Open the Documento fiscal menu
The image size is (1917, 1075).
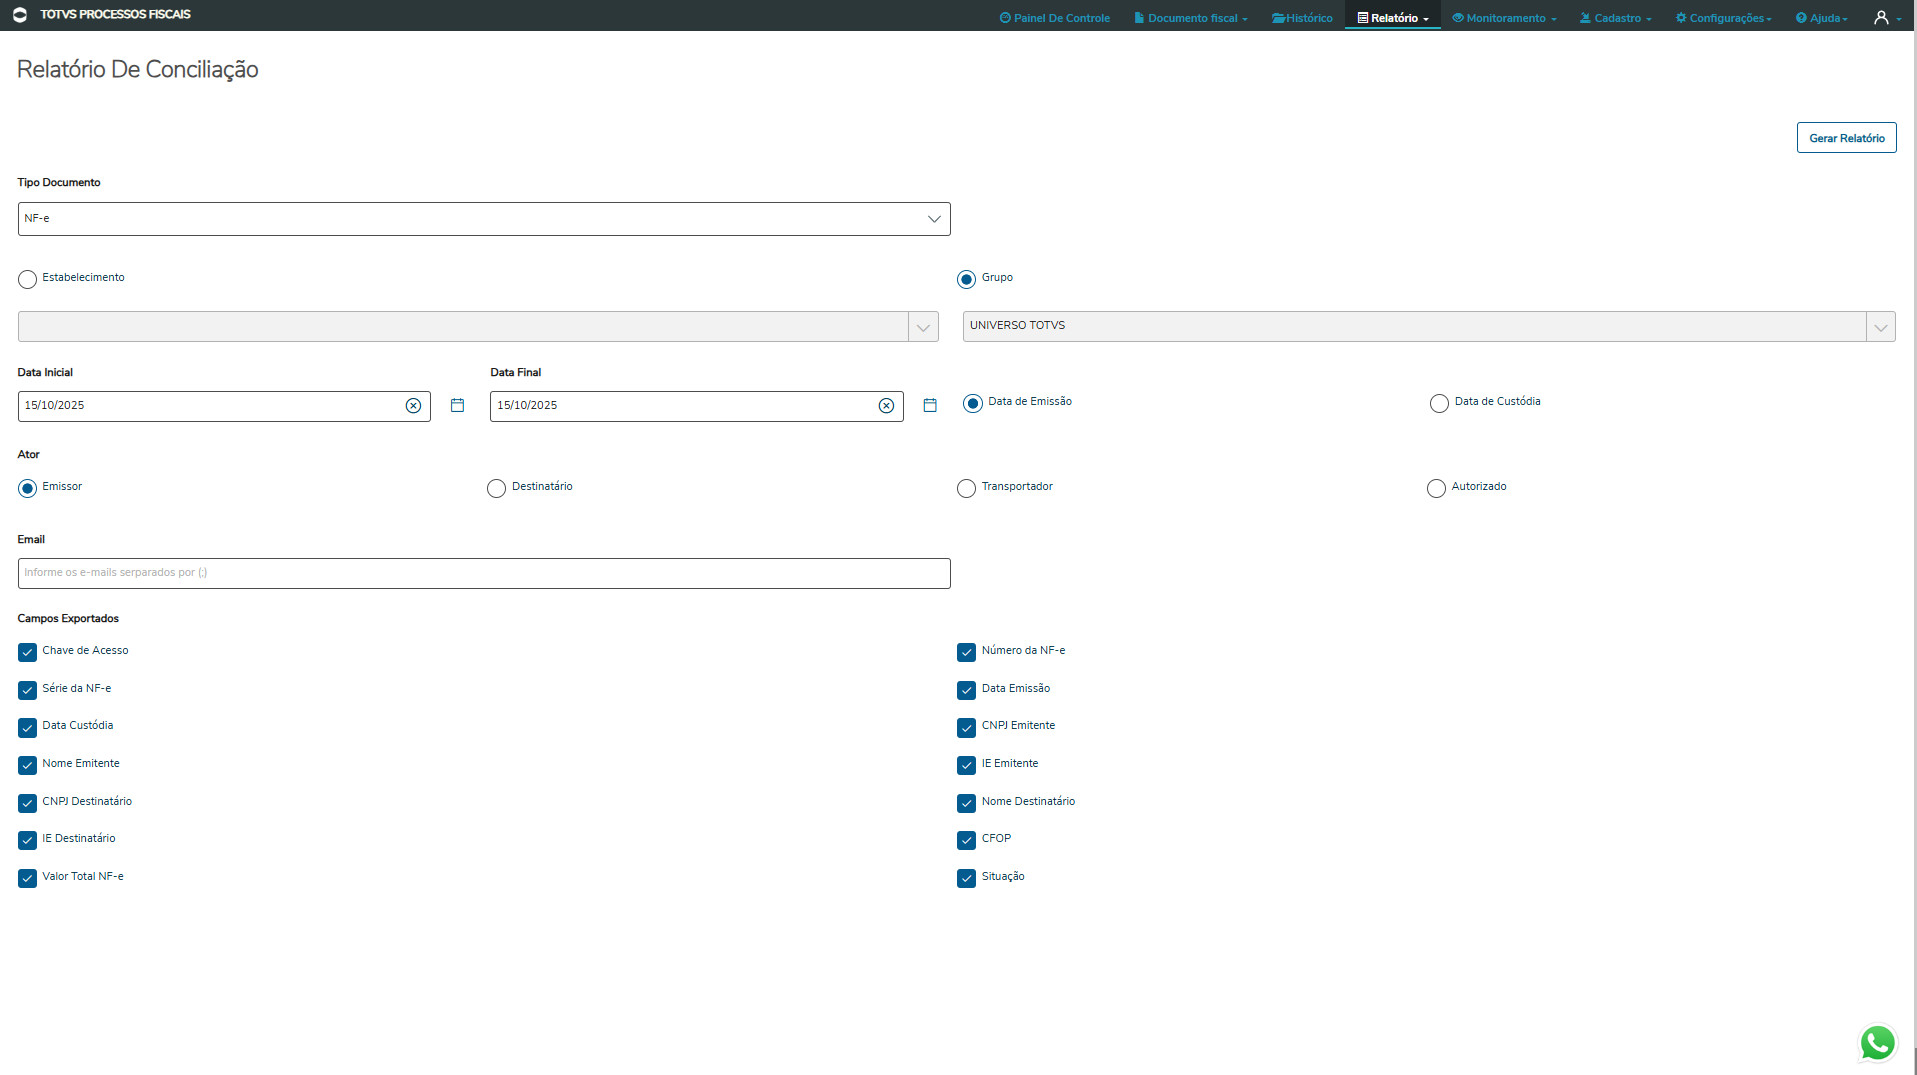(1191, 18)
